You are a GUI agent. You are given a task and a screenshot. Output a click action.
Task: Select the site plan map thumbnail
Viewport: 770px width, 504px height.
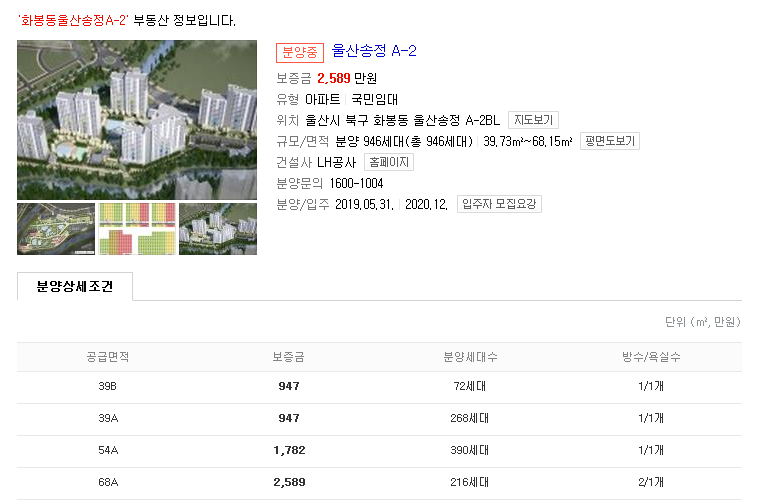pos(56,229)
